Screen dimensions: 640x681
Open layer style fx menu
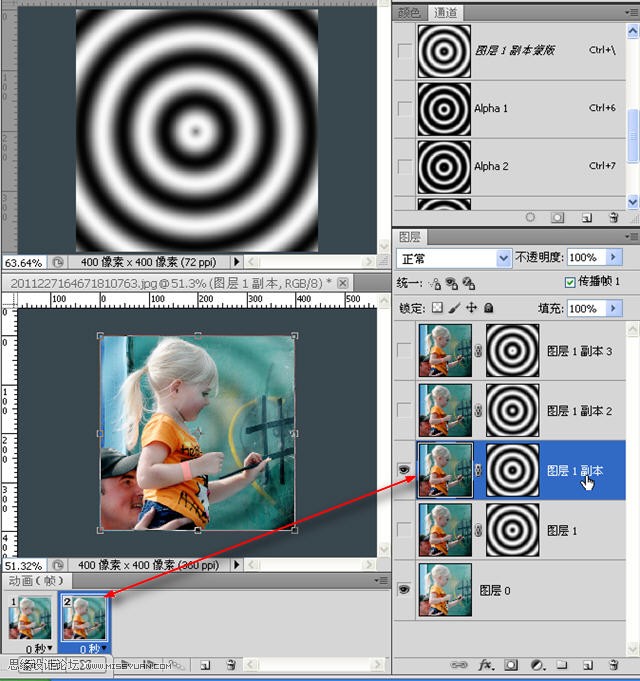tap(486, 664)
